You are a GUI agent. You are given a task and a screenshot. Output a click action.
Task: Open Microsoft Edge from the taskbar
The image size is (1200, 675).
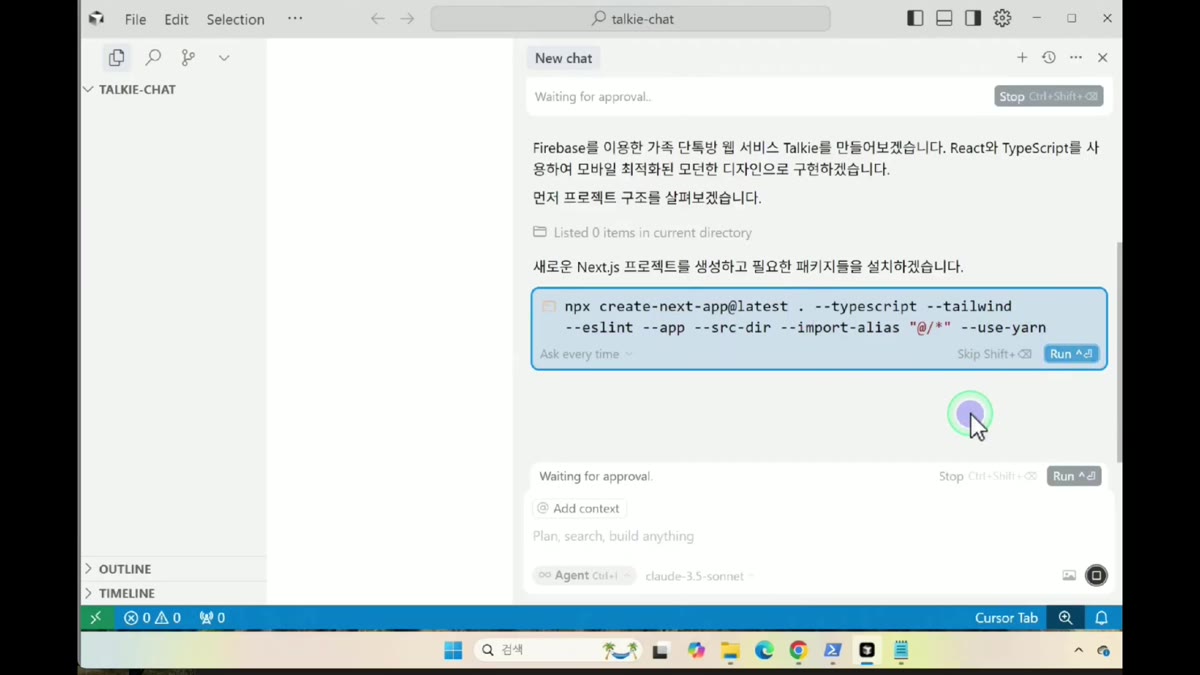(764, 651)
